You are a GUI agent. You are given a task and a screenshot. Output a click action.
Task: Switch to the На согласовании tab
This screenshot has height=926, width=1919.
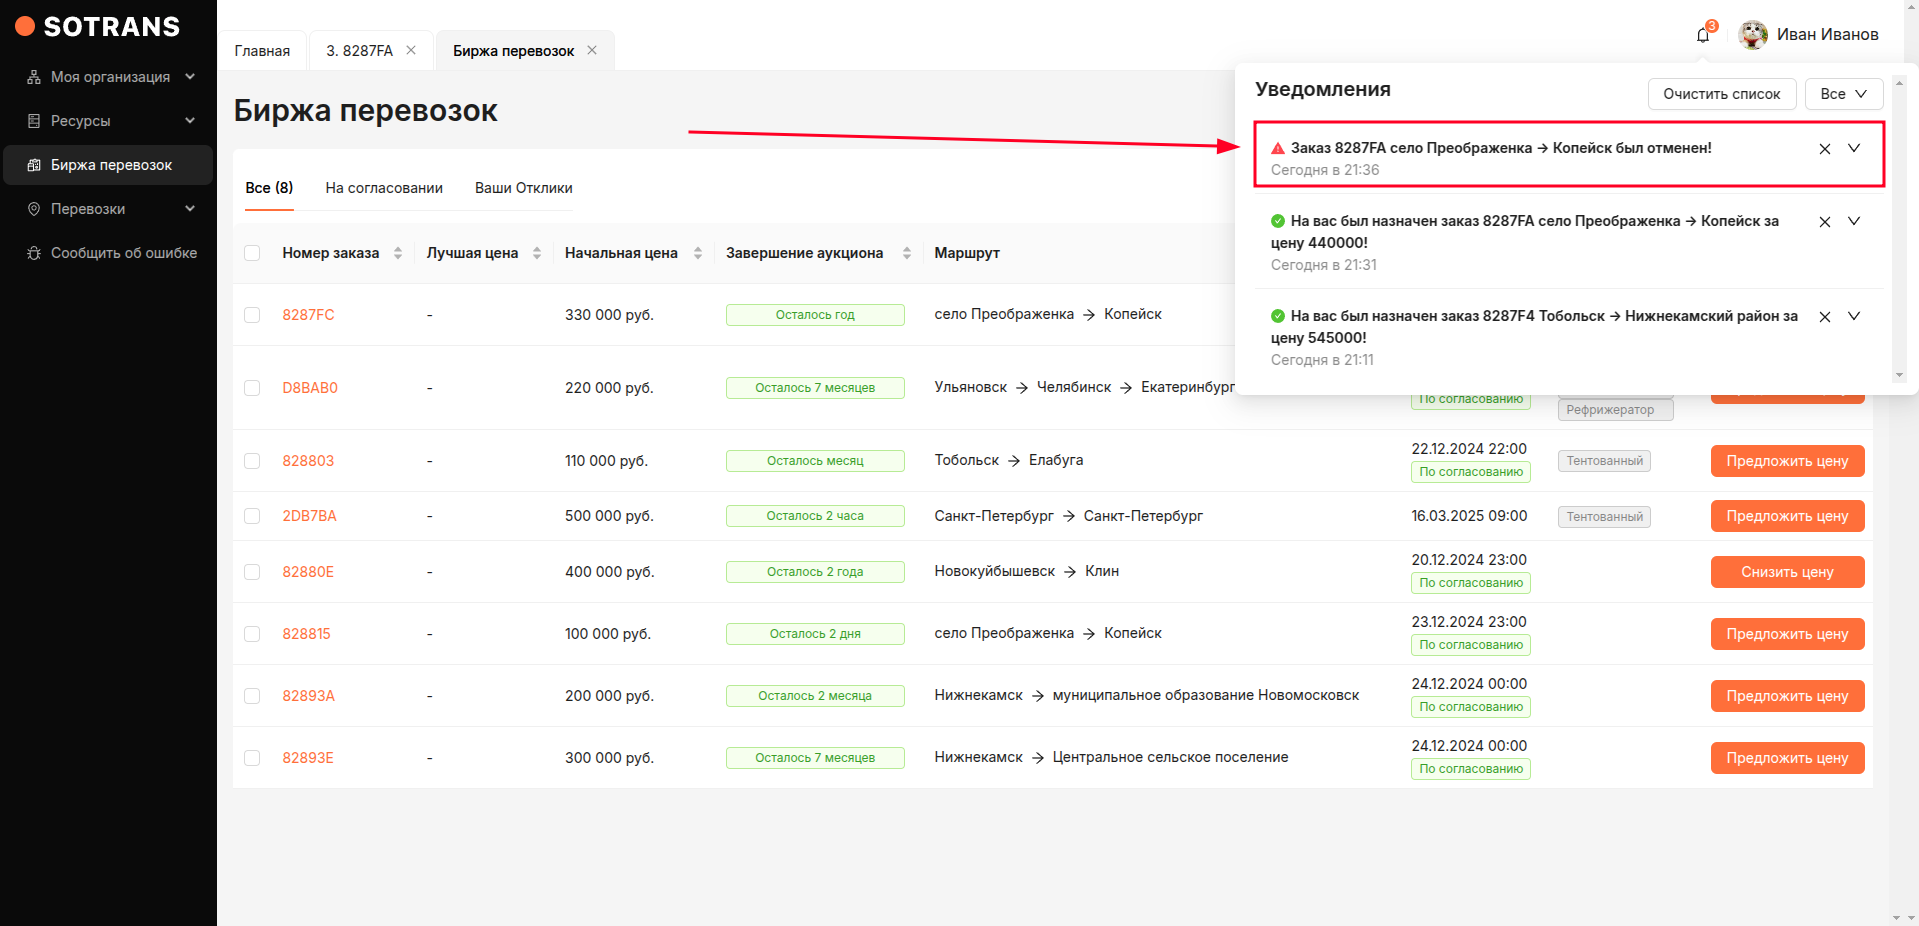pos(384,188)
